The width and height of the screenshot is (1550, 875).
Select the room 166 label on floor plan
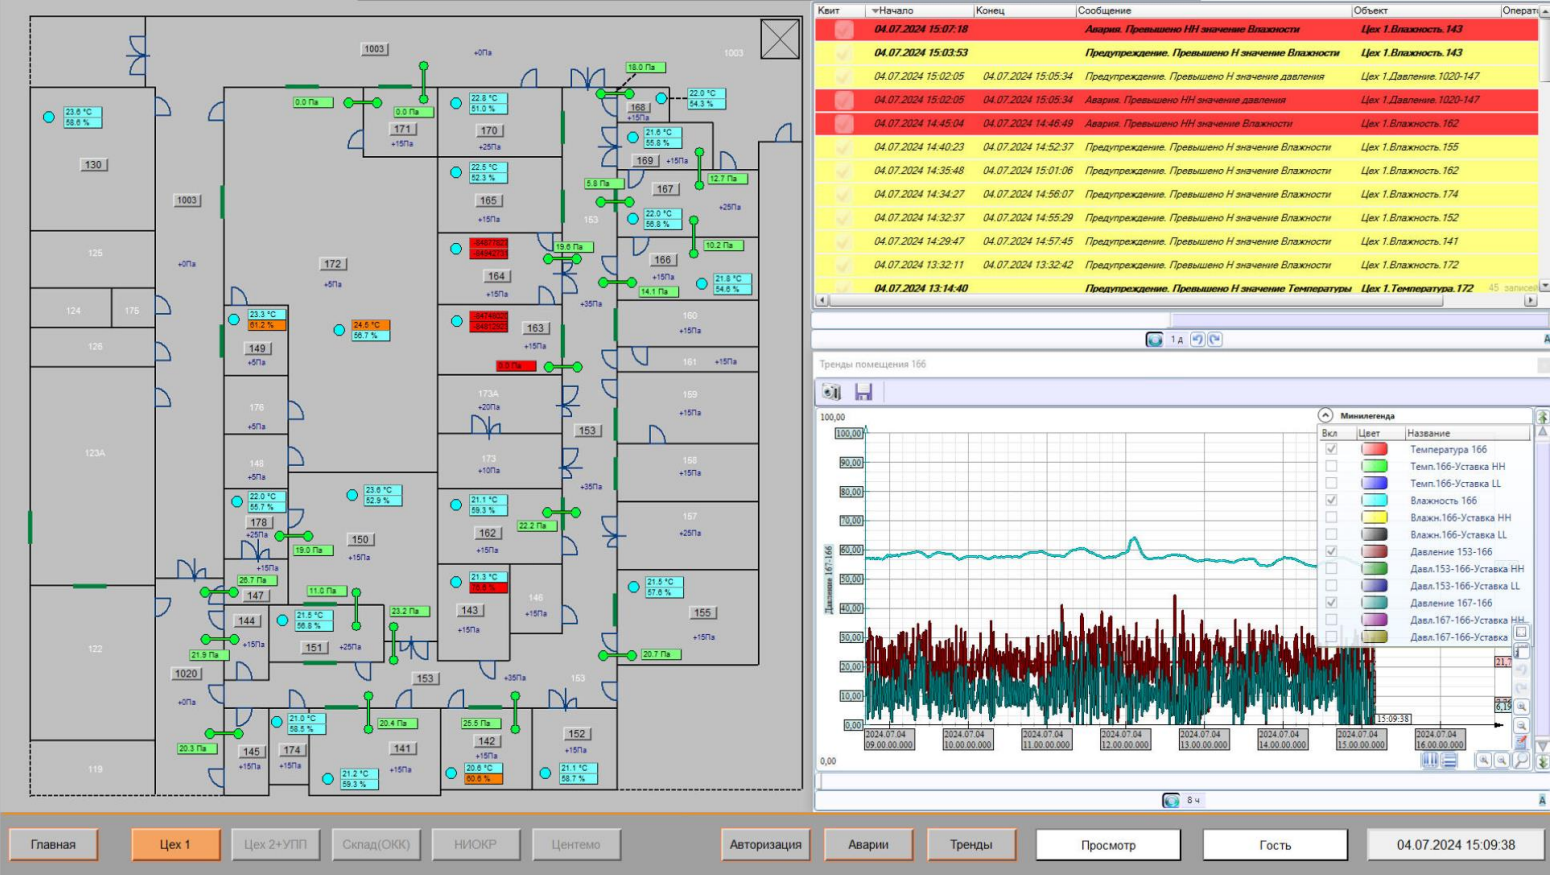pos(662,260)
